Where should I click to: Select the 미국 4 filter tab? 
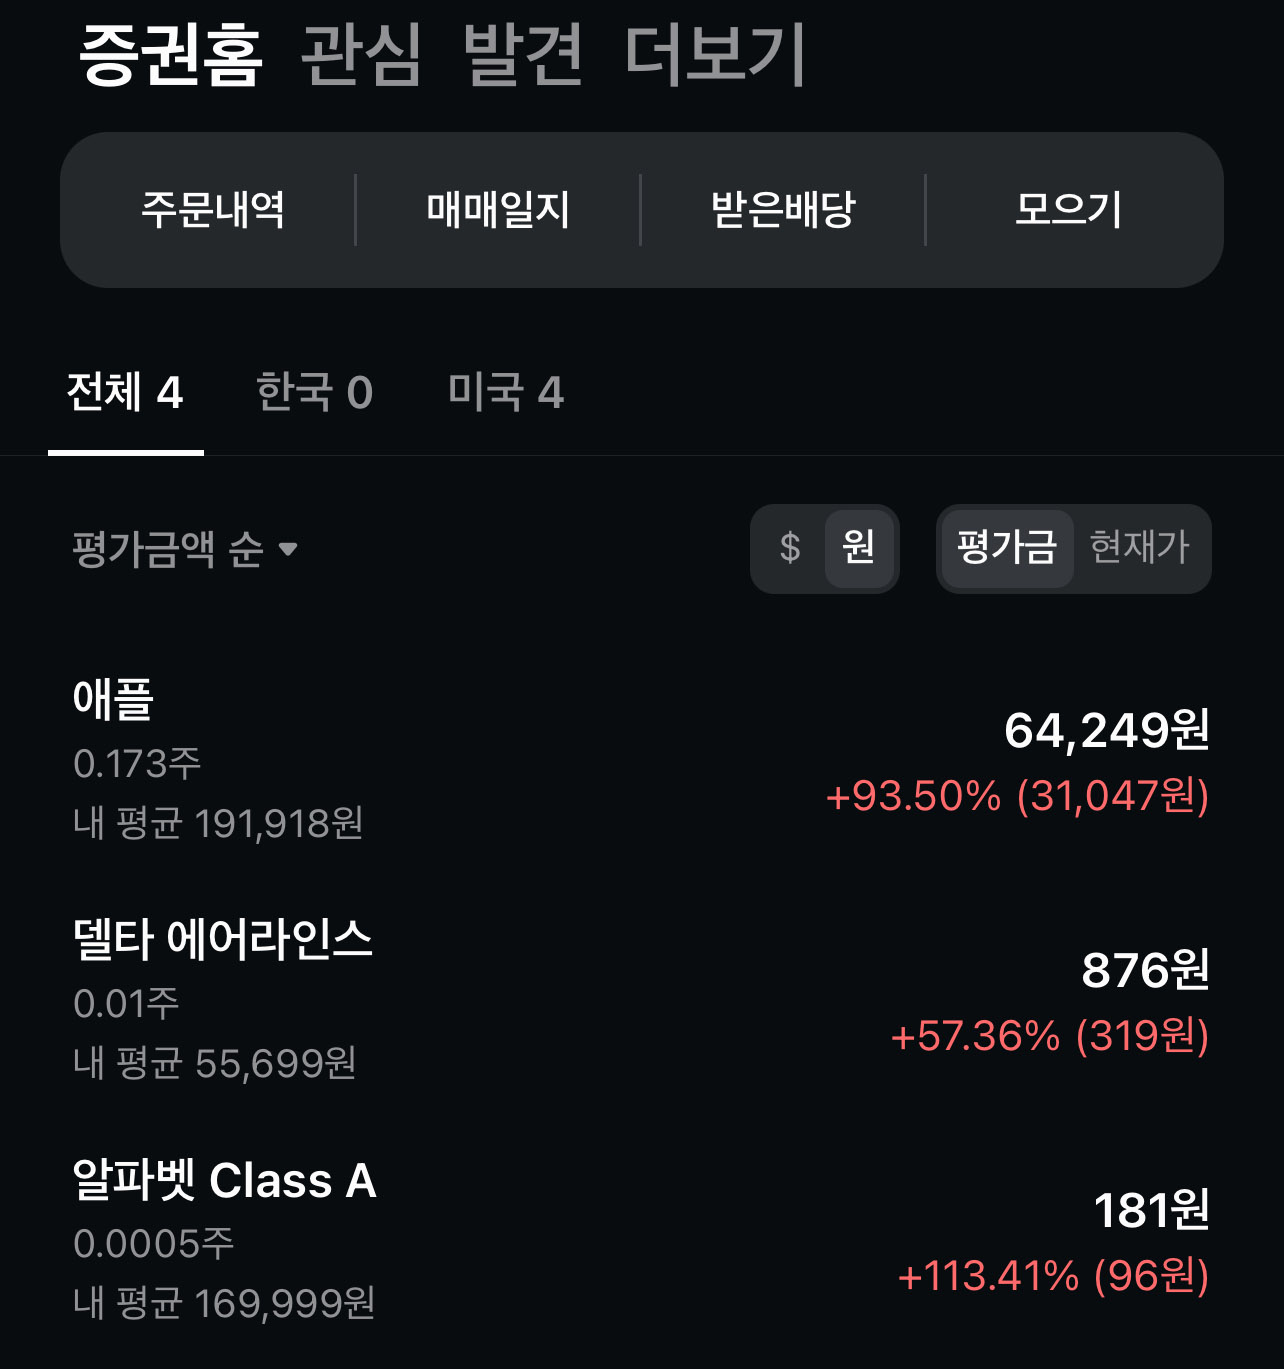coord(505,392)
